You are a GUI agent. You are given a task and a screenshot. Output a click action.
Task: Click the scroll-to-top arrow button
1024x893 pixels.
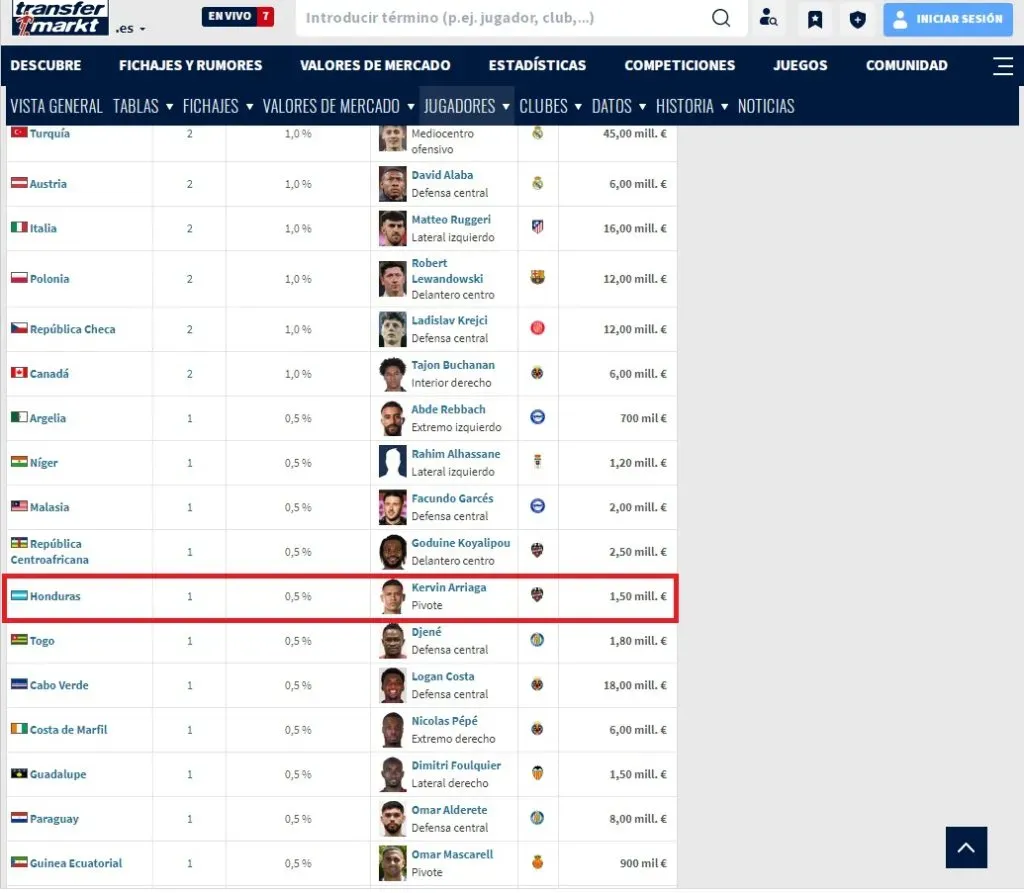(x=966, y=848)
